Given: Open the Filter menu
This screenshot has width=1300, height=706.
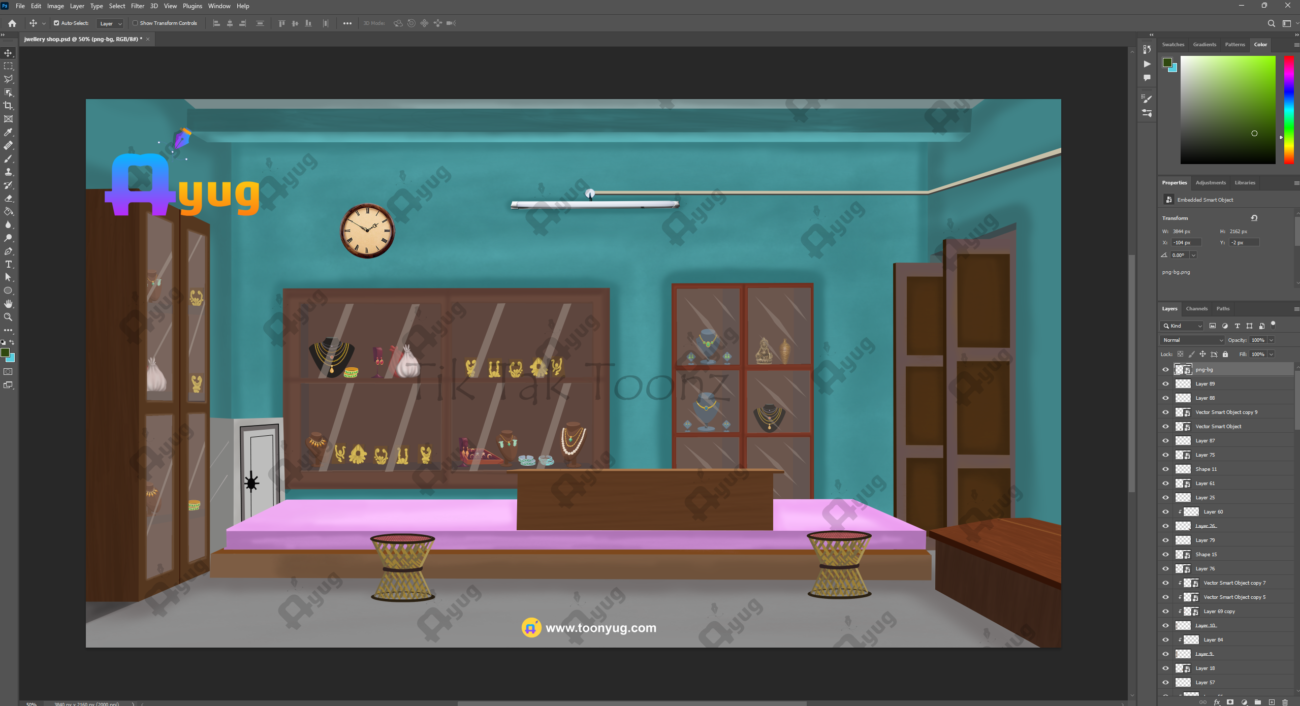Looking at the screenshot, I should click(x=137, y=6).
